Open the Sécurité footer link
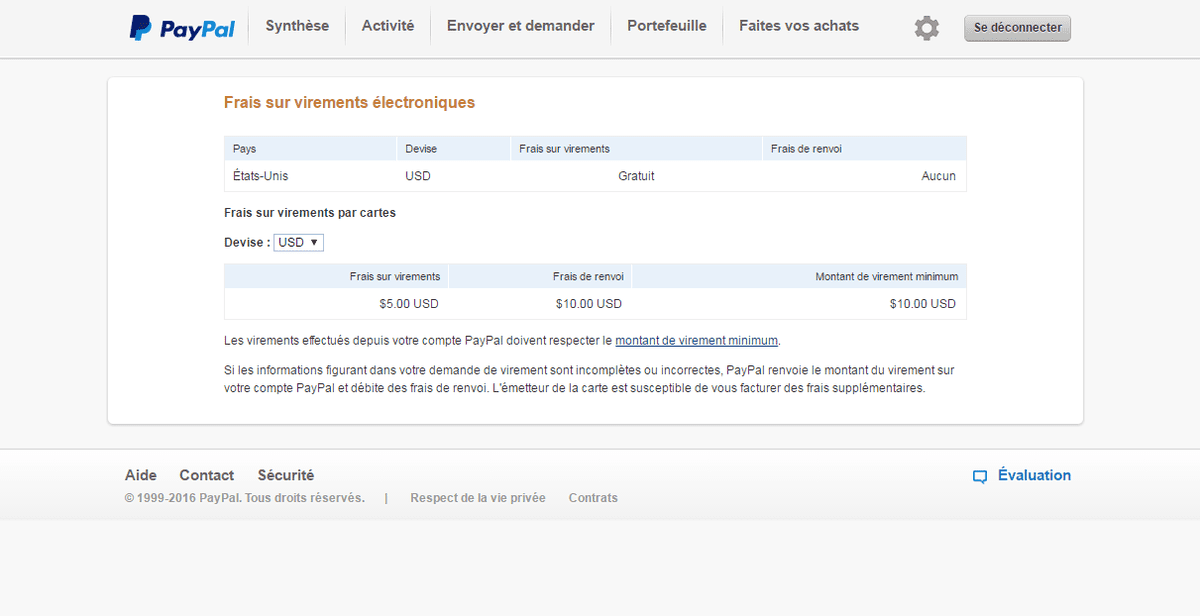The width and height of the screenshot is (1200, 616). click(286, 475)
